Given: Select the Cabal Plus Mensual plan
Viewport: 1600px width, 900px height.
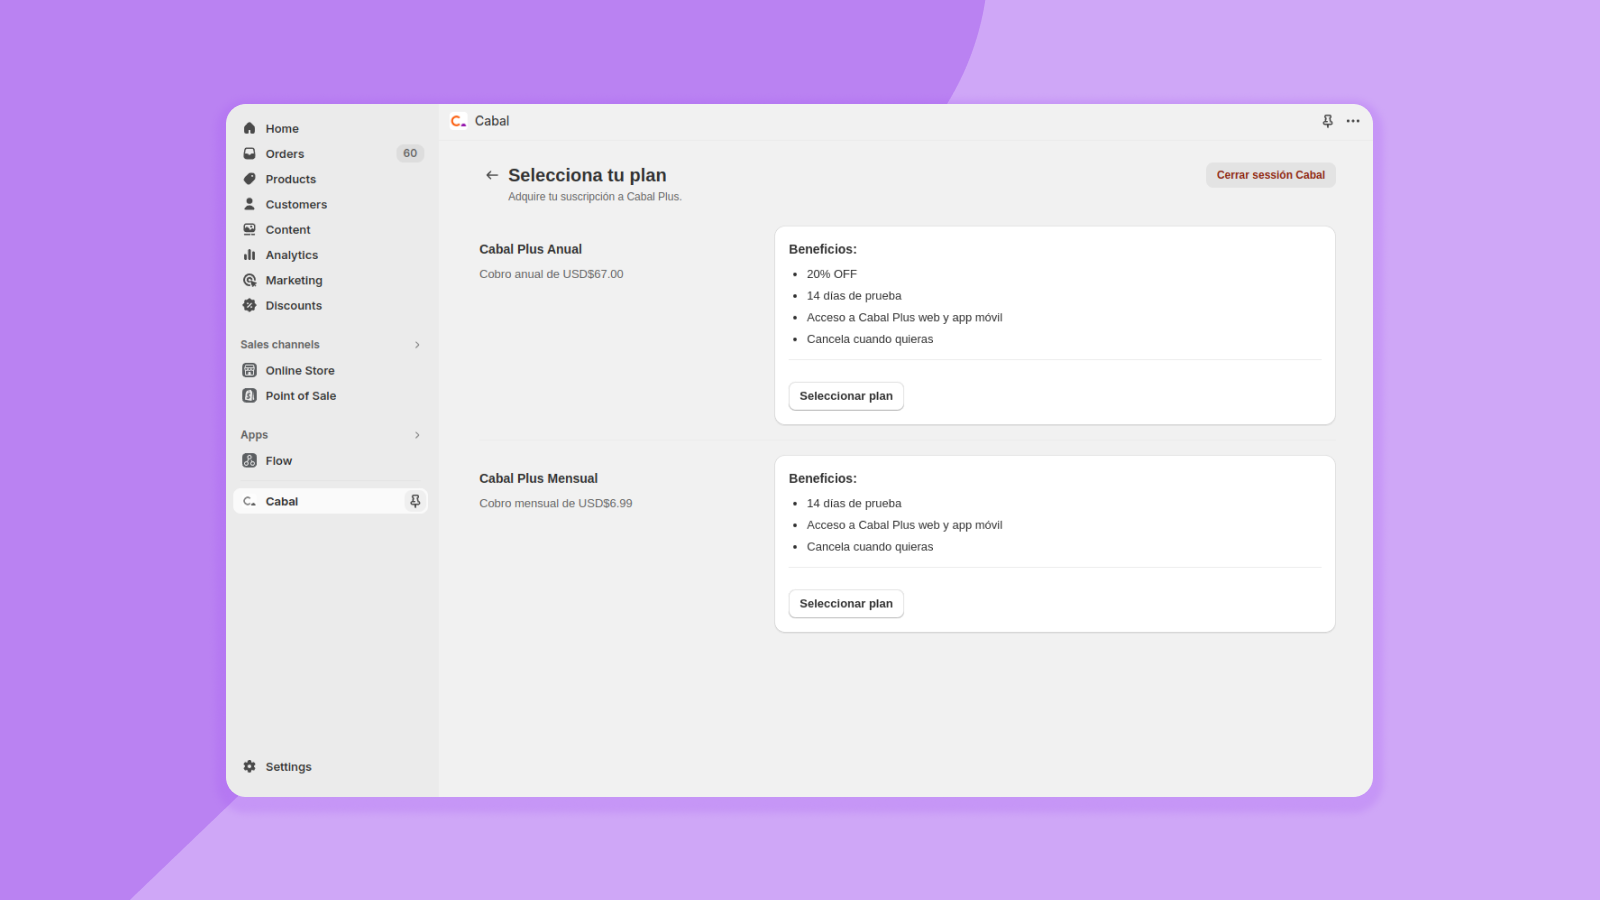Looking at the screenshot, I should [846, 603].
